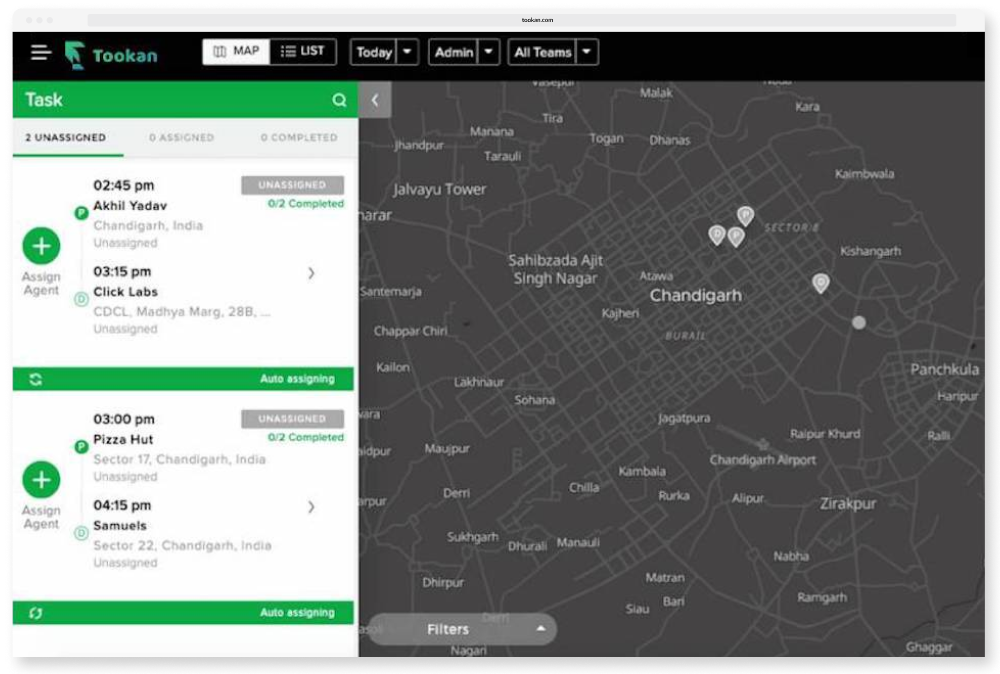The height and width of the screenshot is (674, 1000).
Task: Select Click Labs task name
Action: (125, 291)
